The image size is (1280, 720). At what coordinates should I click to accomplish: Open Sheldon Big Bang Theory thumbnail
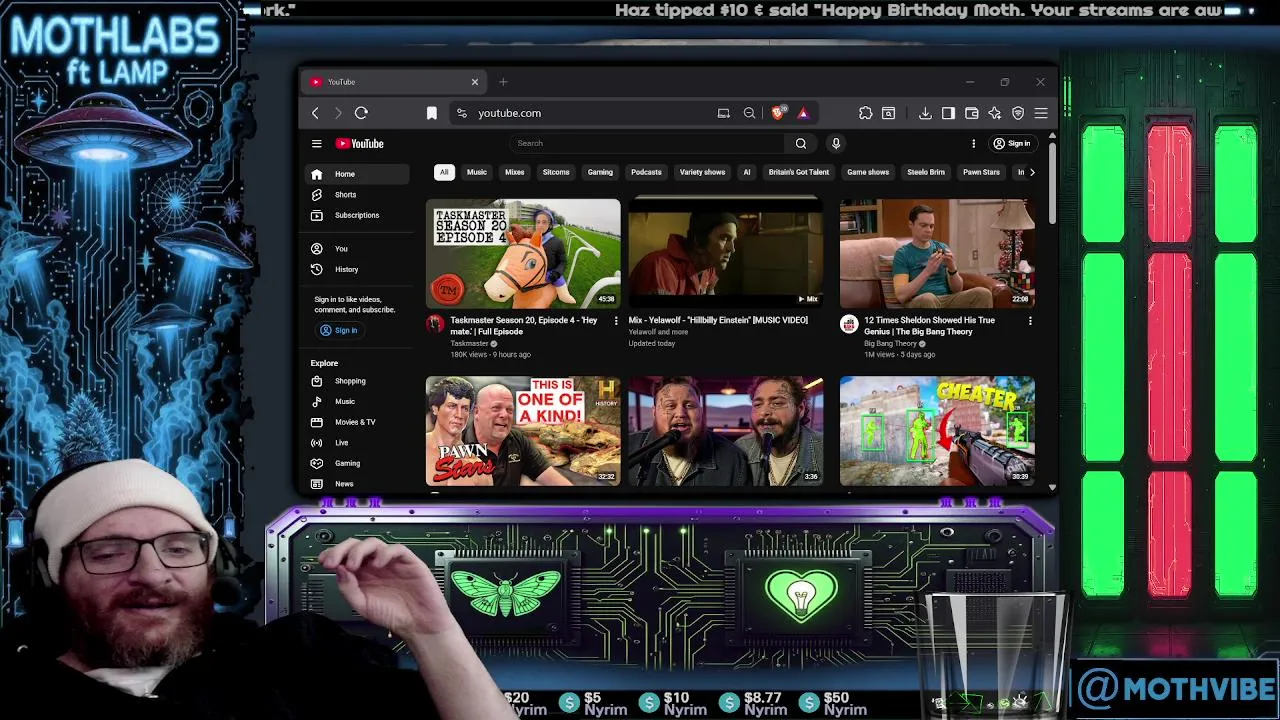coord(937,253)
